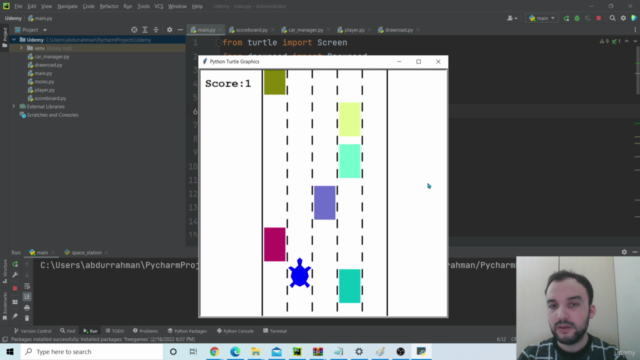Open the Navigate menu
Viewport: 640px width, 360px height.
click(67, 6)
